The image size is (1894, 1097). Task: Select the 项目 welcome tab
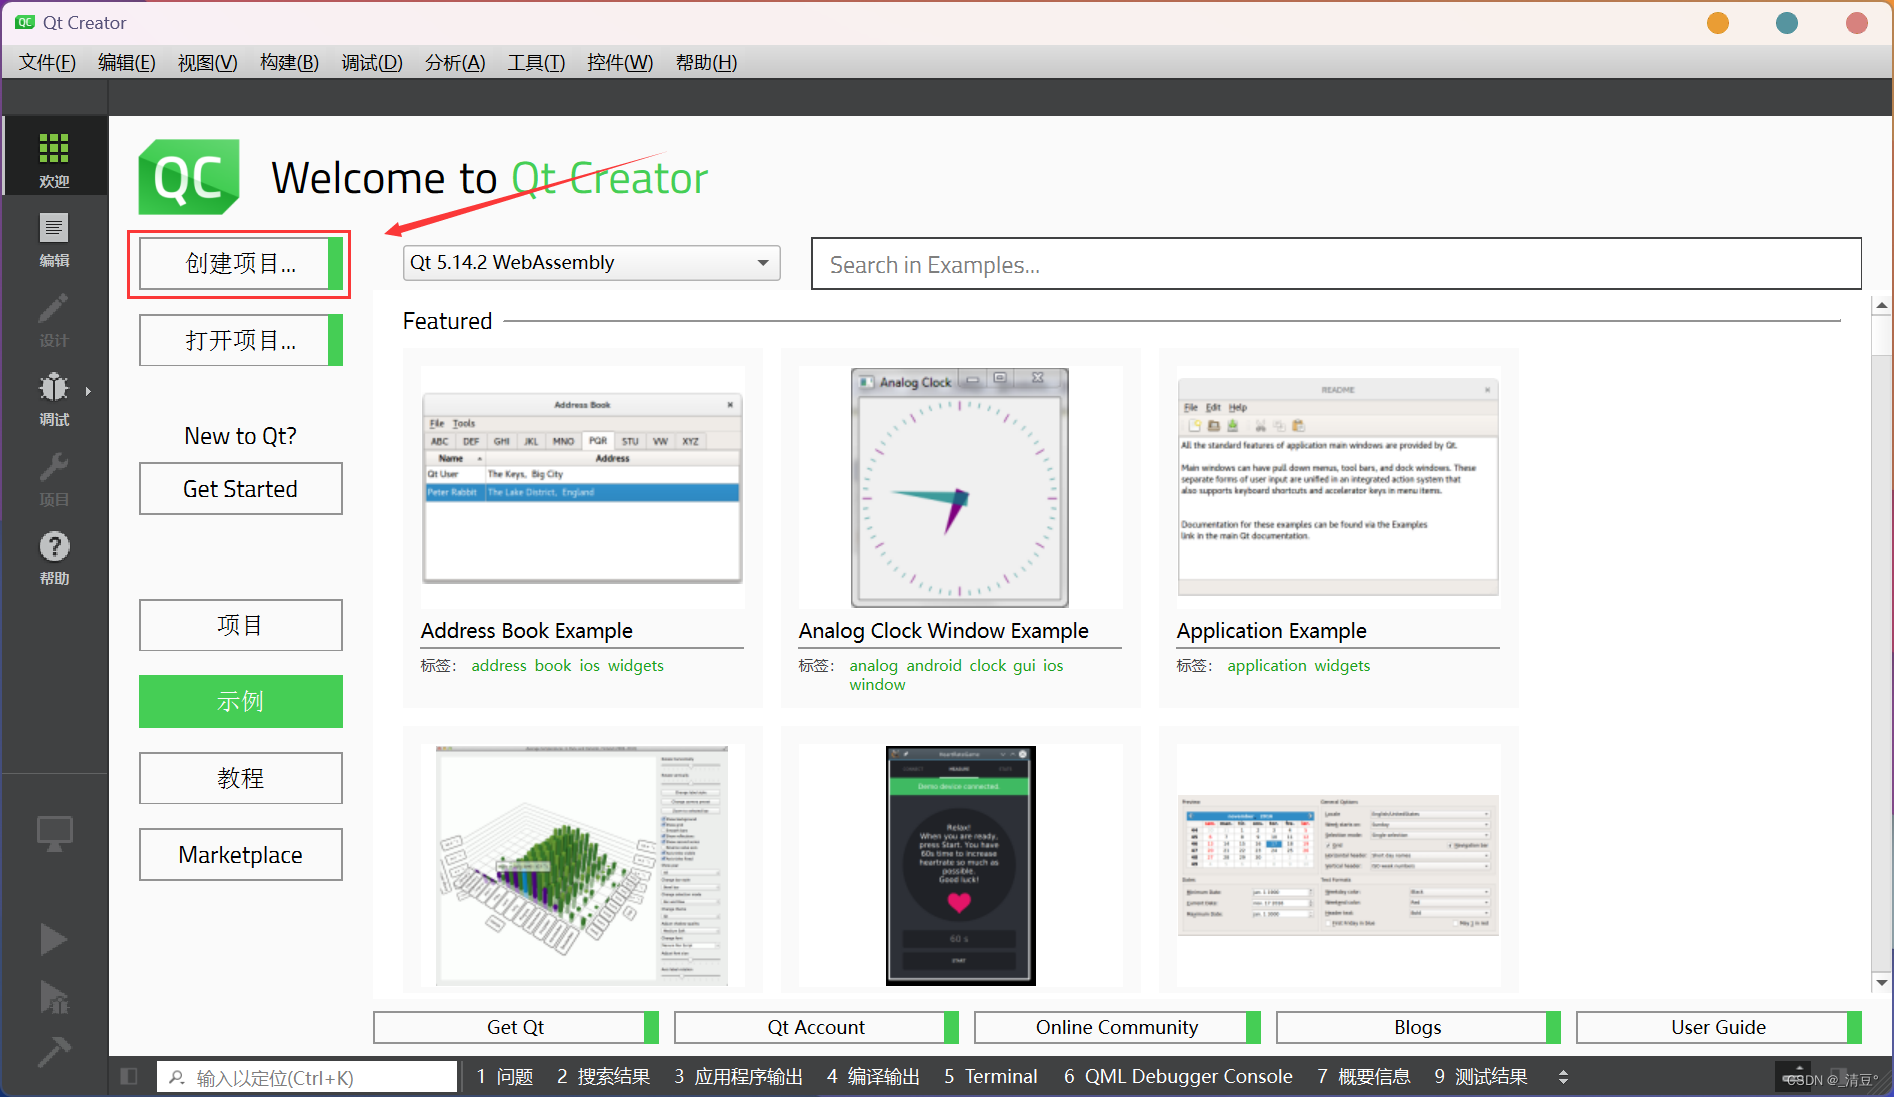pos(241,625)
